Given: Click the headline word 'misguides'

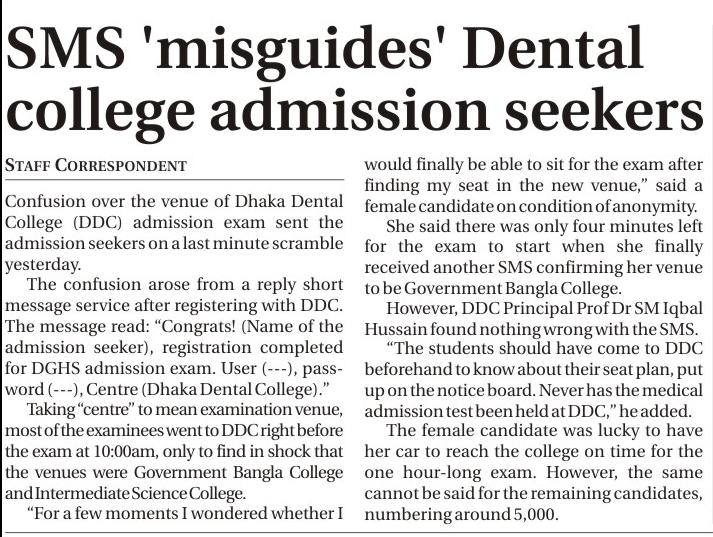Looking at the screenshot, I should tap(298, 46).
